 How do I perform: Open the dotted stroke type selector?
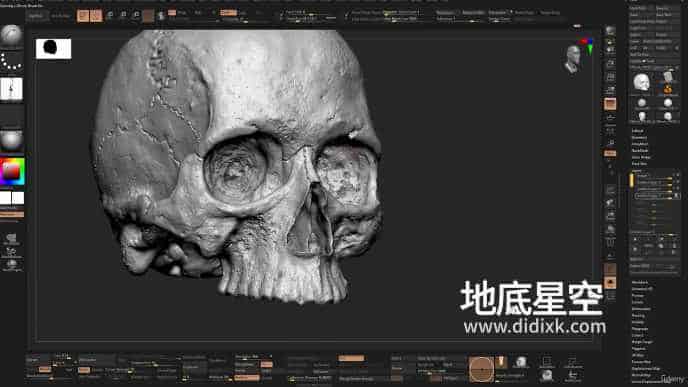(11, 61)
